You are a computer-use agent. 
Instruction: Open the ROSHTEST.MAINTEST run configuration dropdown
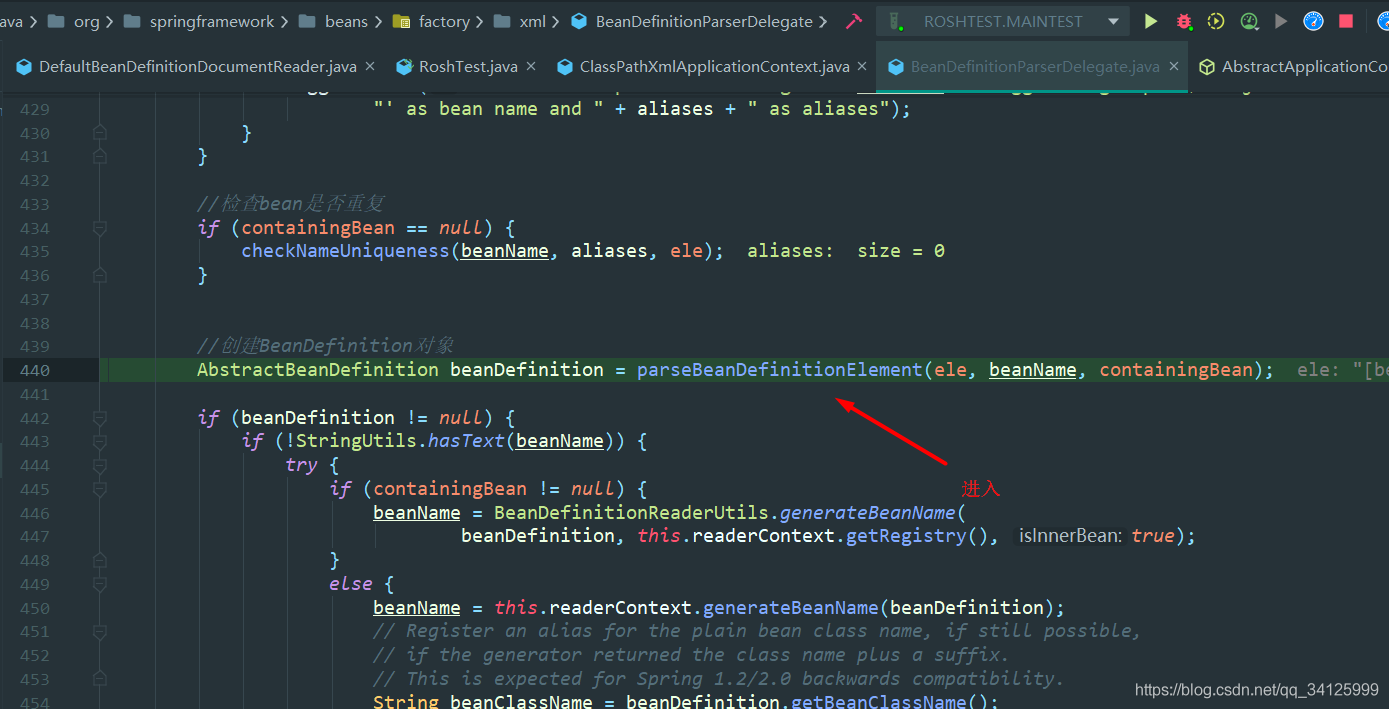point(1003,21)
